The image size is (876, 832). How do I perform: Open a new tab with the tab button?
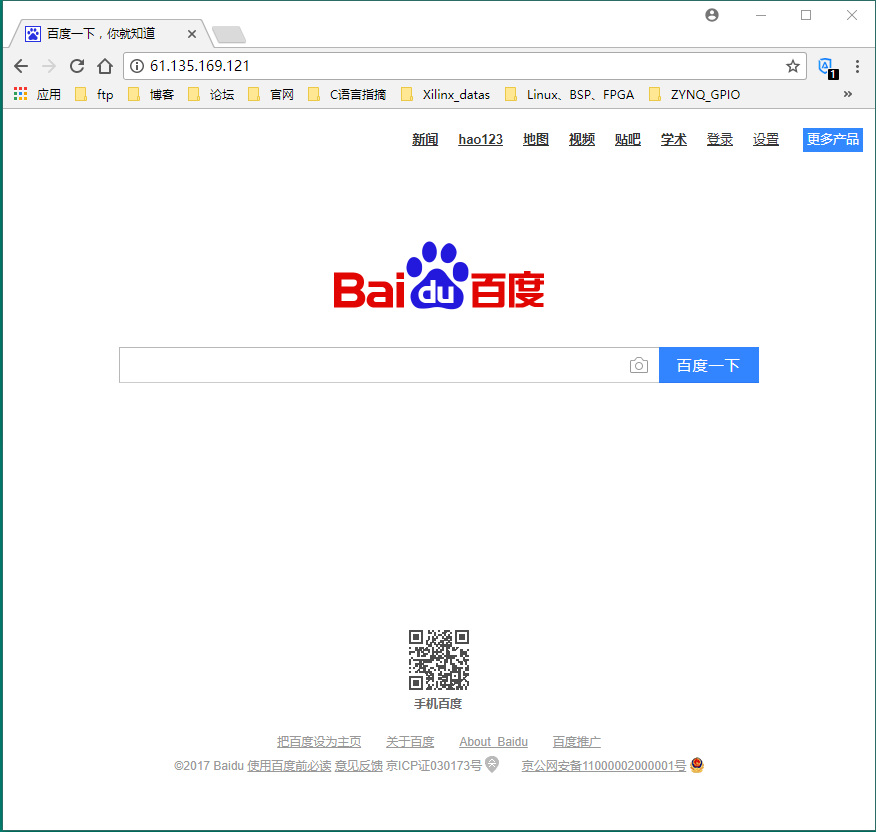229,35
